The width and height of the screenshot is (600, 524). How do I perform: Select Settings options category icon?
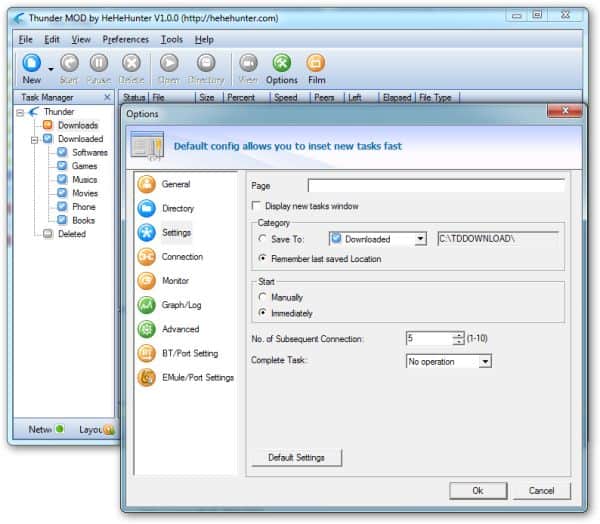[147, 233]
